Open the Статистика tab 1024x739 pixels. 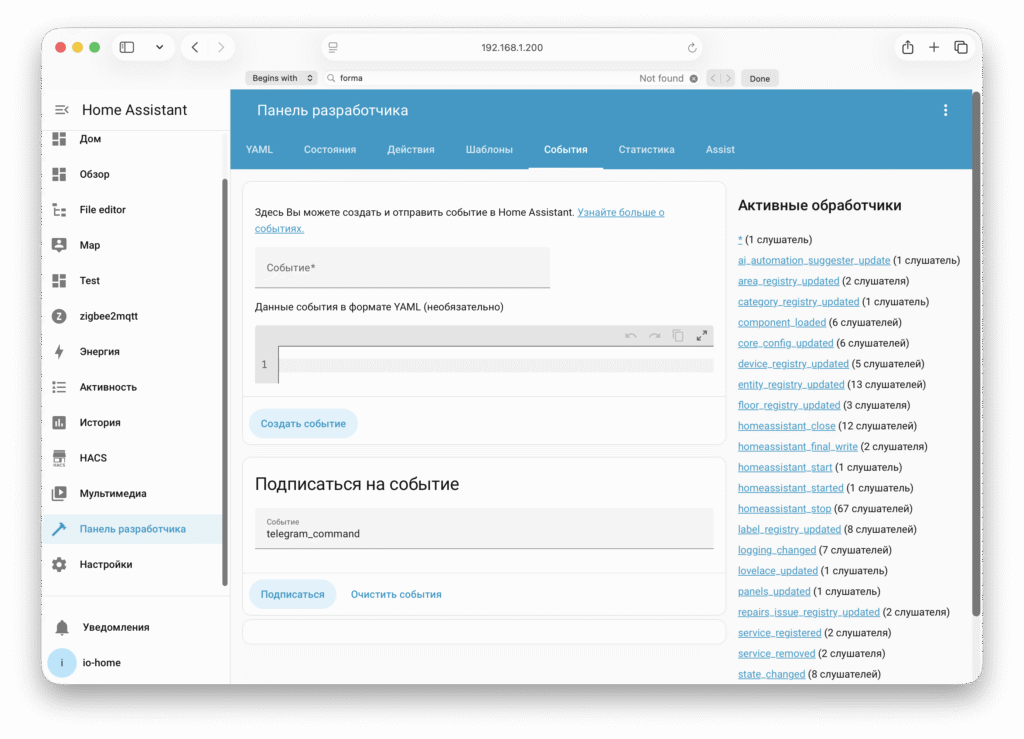(x=646, y=150)
